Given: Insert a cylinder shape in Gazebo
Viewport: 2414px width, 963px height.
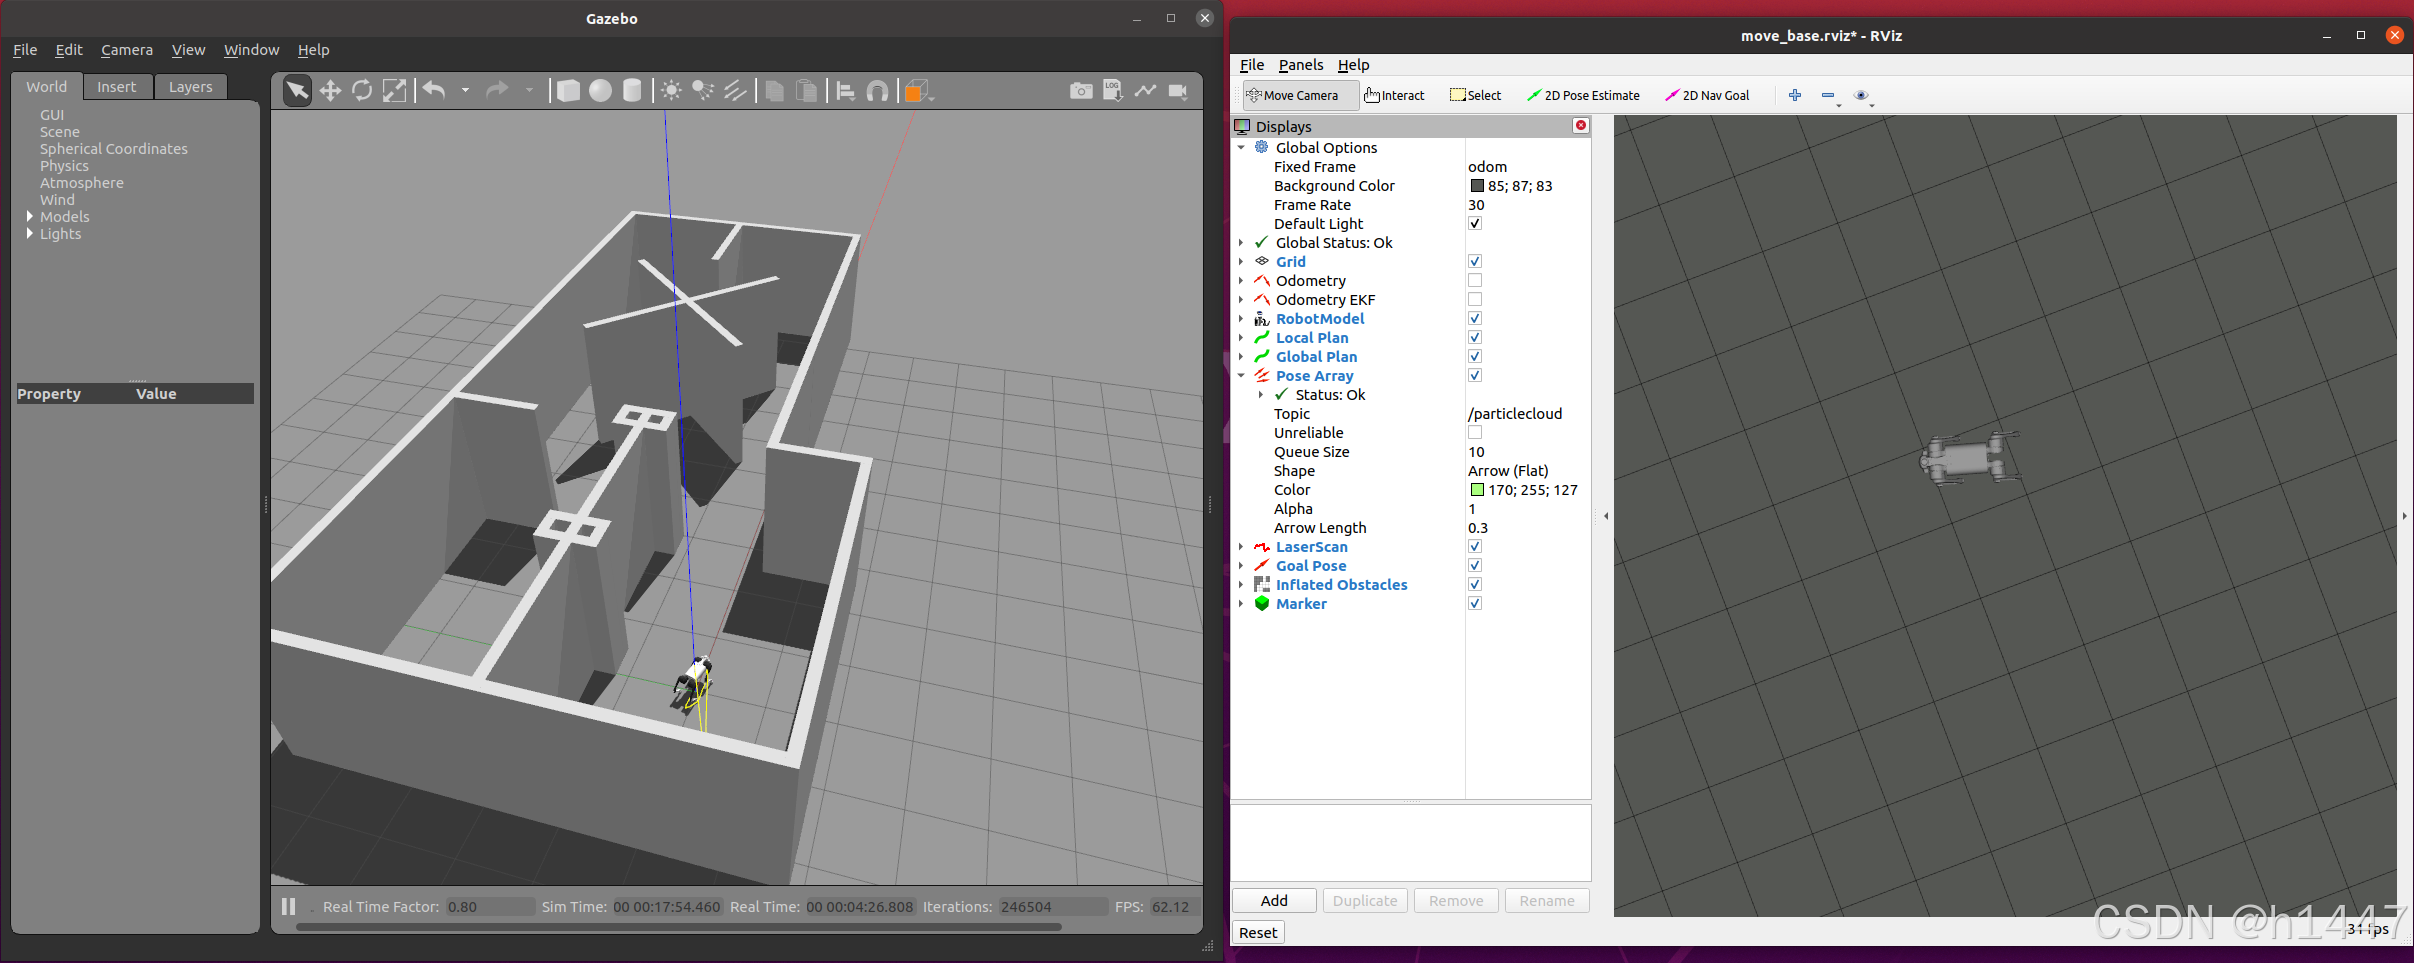Looking at the screenshot, I should click(x=632, y=91).
